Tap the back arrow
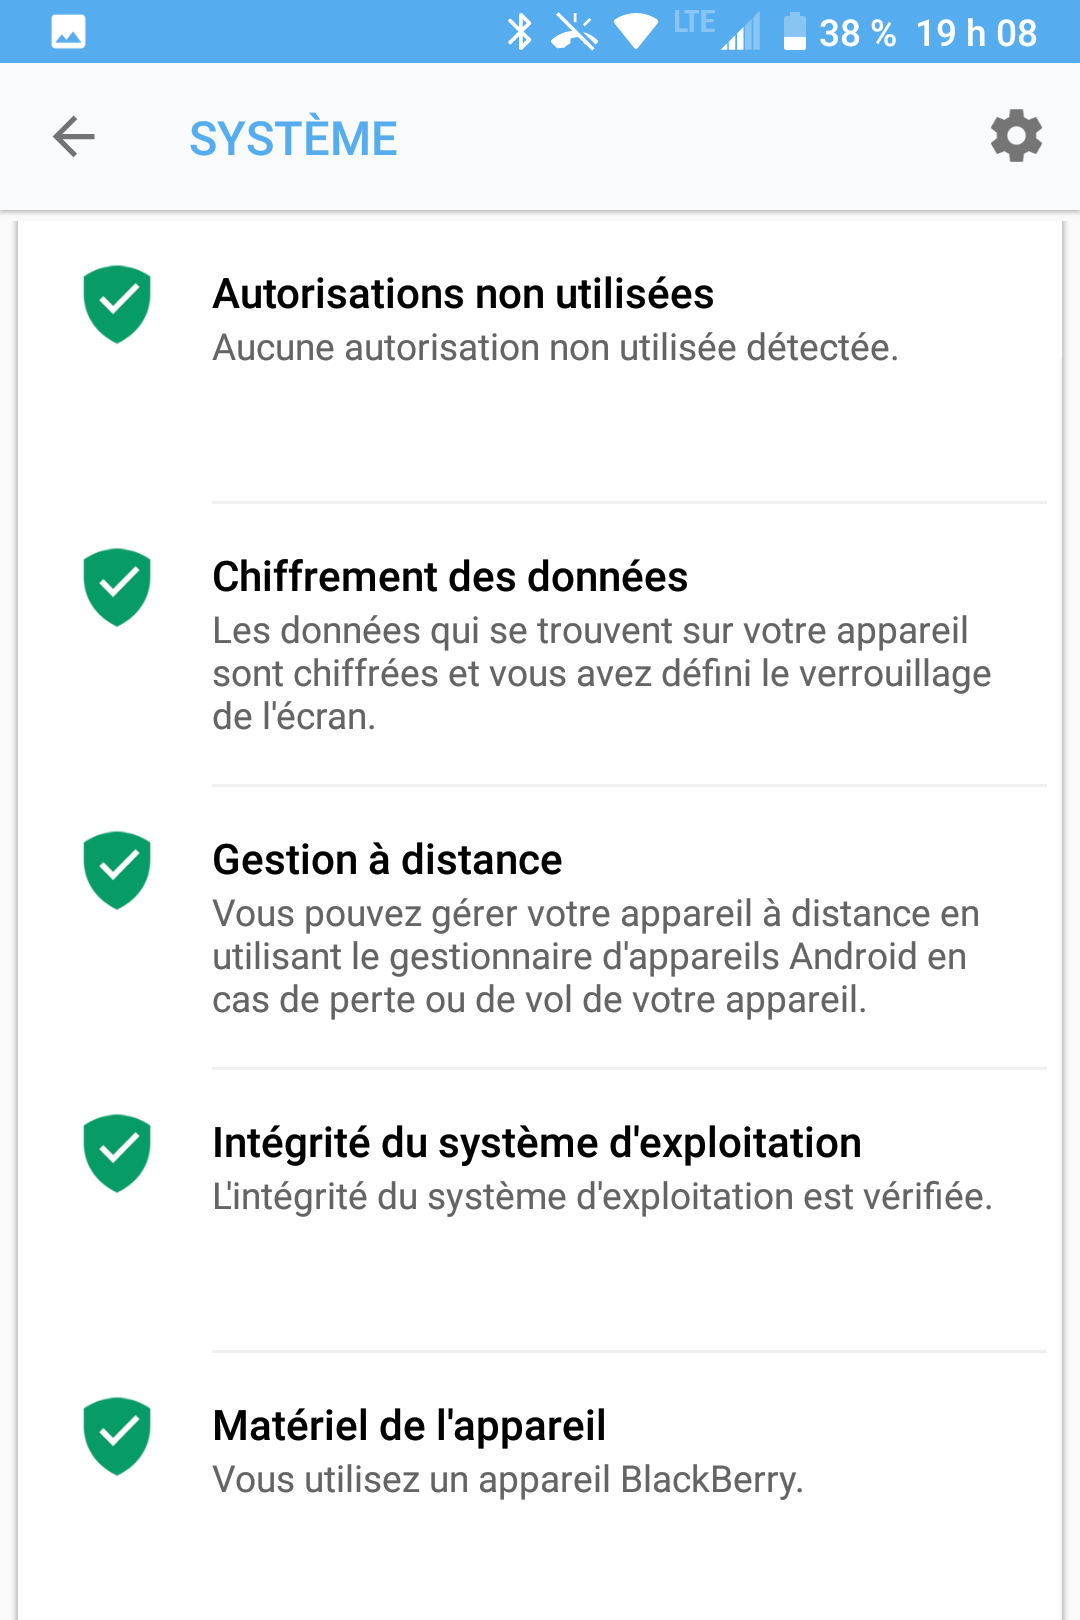 74,137
